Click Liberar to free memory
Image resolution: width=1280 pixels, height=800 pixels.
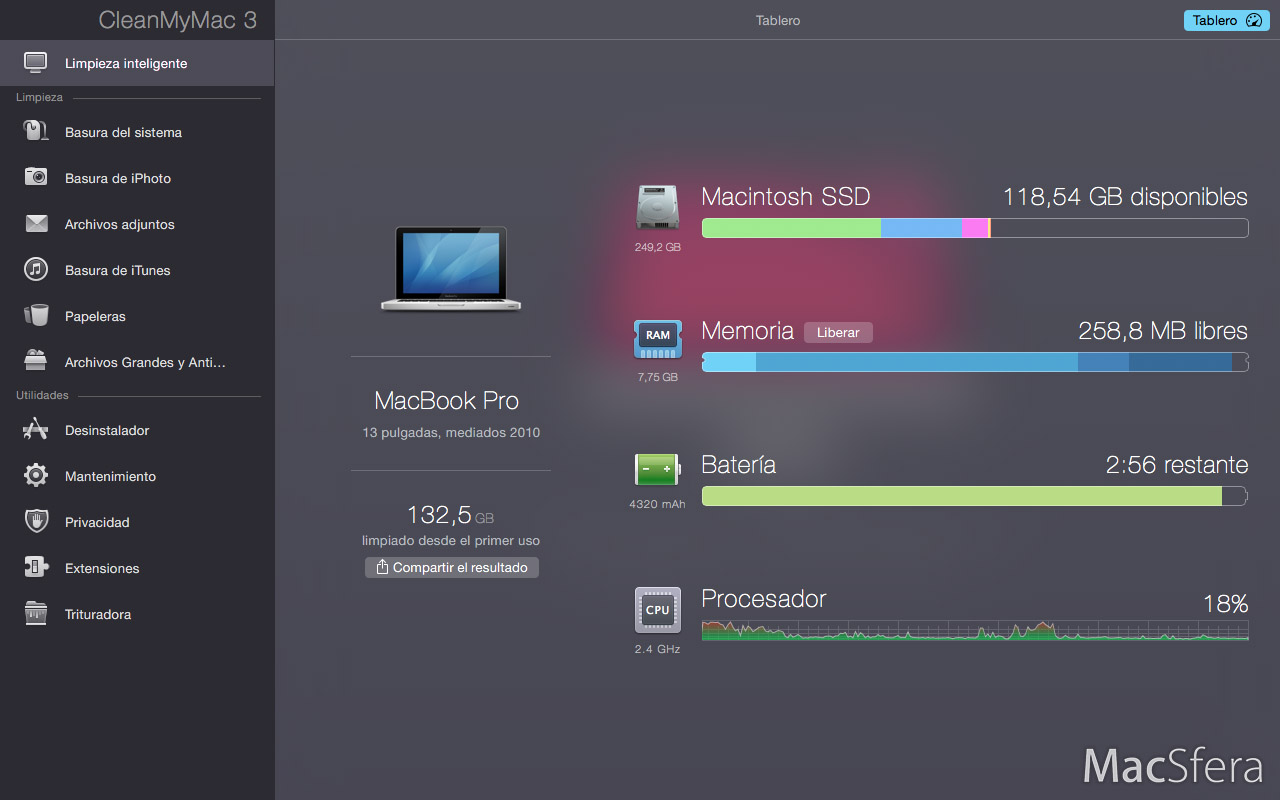[x=838, y=332]
